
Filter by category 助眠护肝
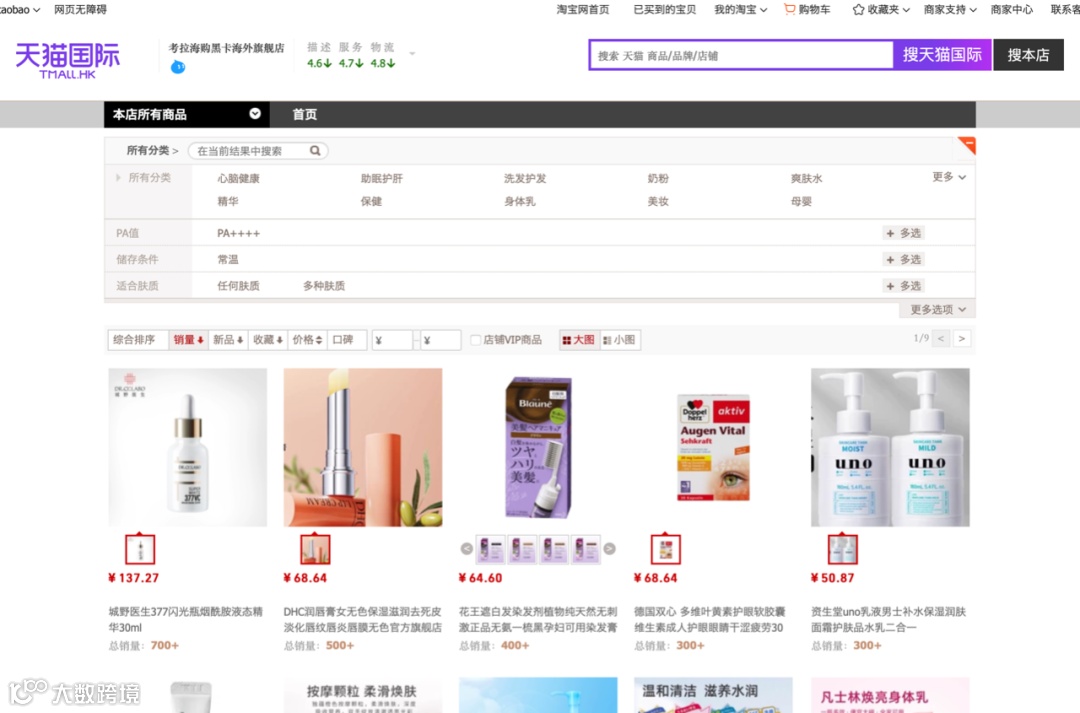382,178
